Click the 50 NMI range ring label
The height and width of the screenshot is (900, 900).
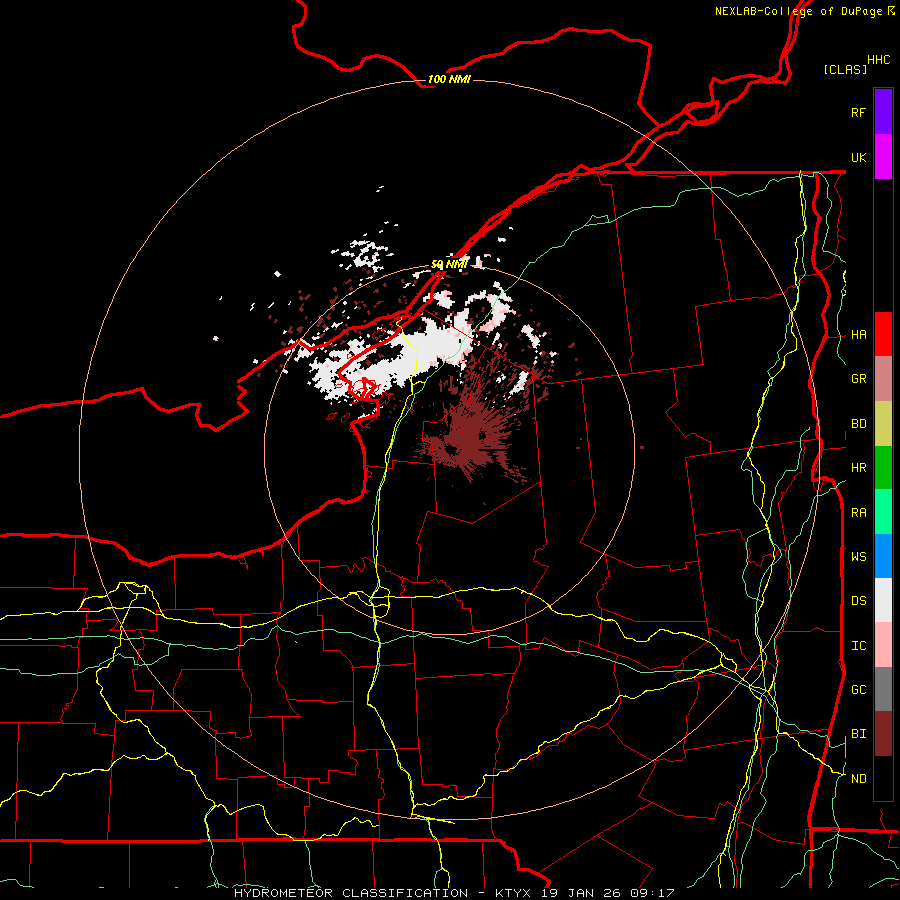pos(449,264)
